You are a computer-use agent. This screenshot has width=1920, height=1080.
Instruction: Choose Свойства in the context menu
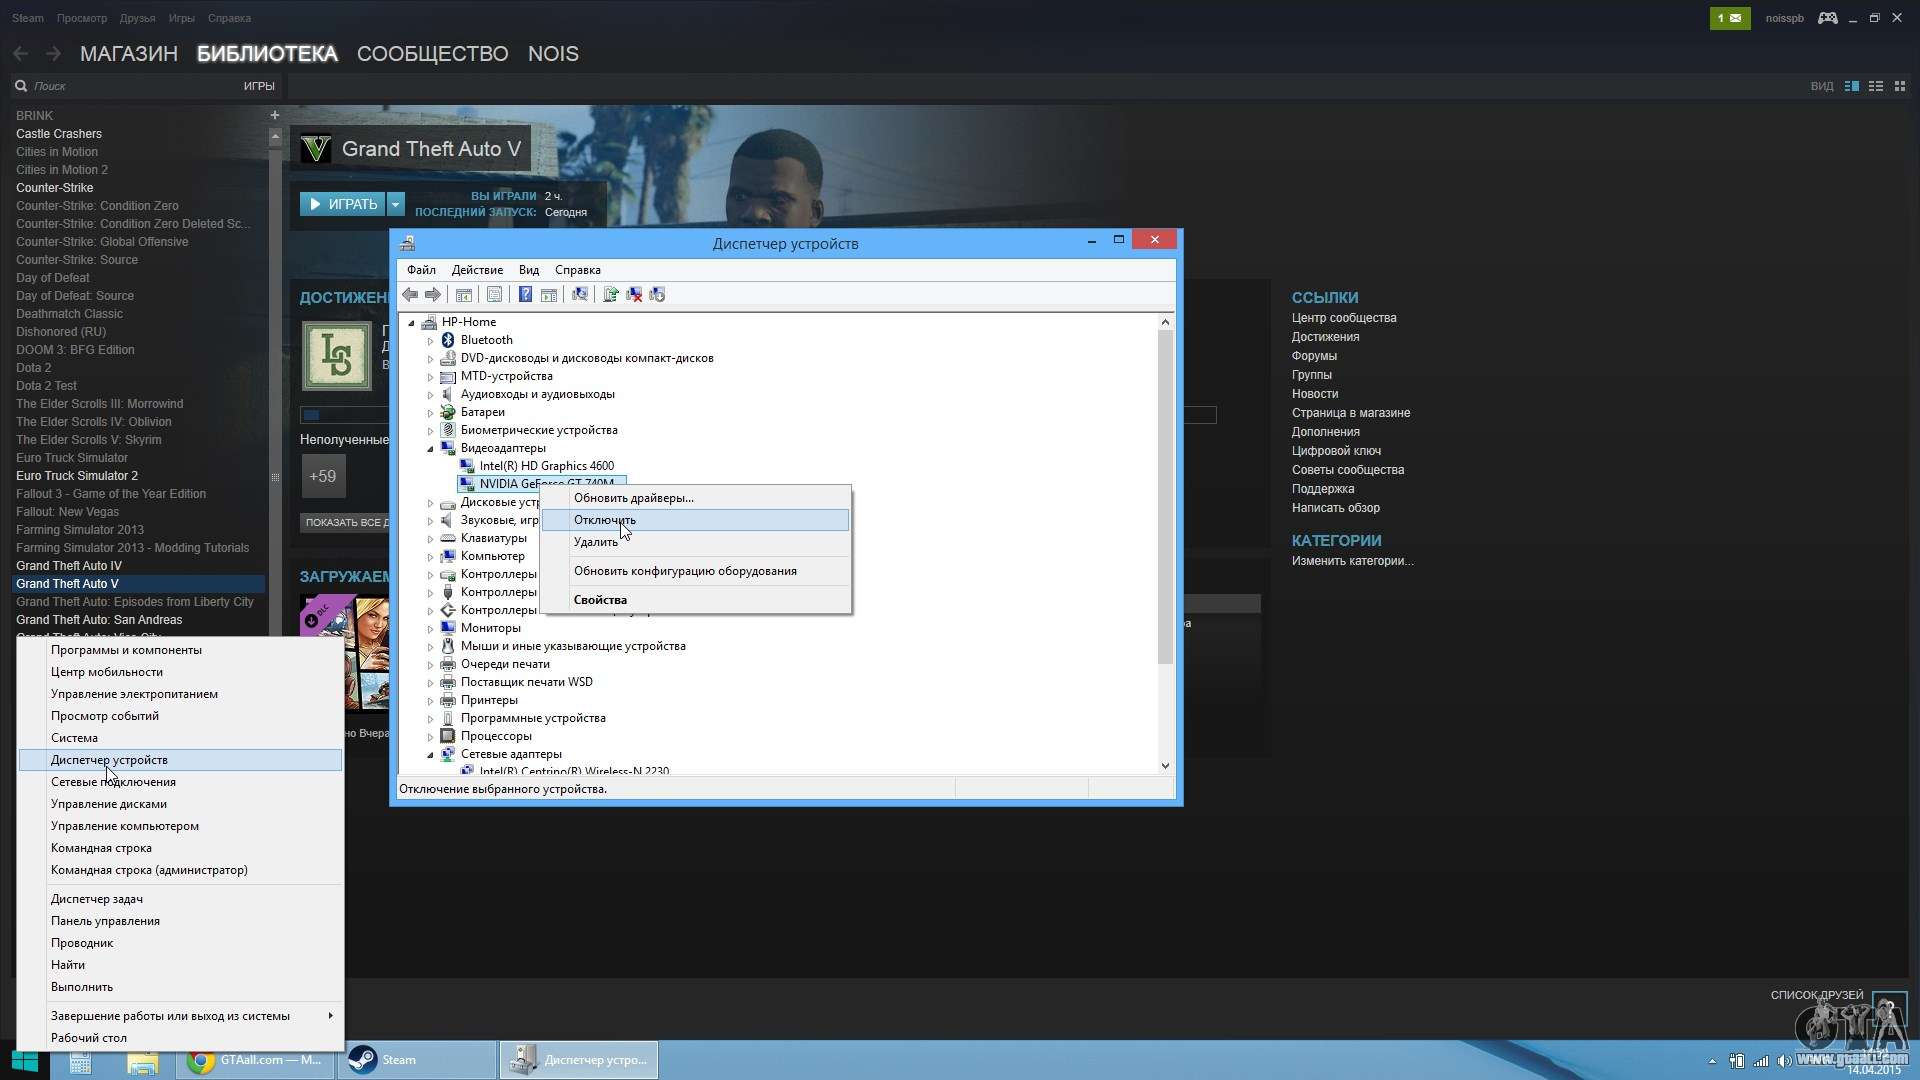click(696, 600)
